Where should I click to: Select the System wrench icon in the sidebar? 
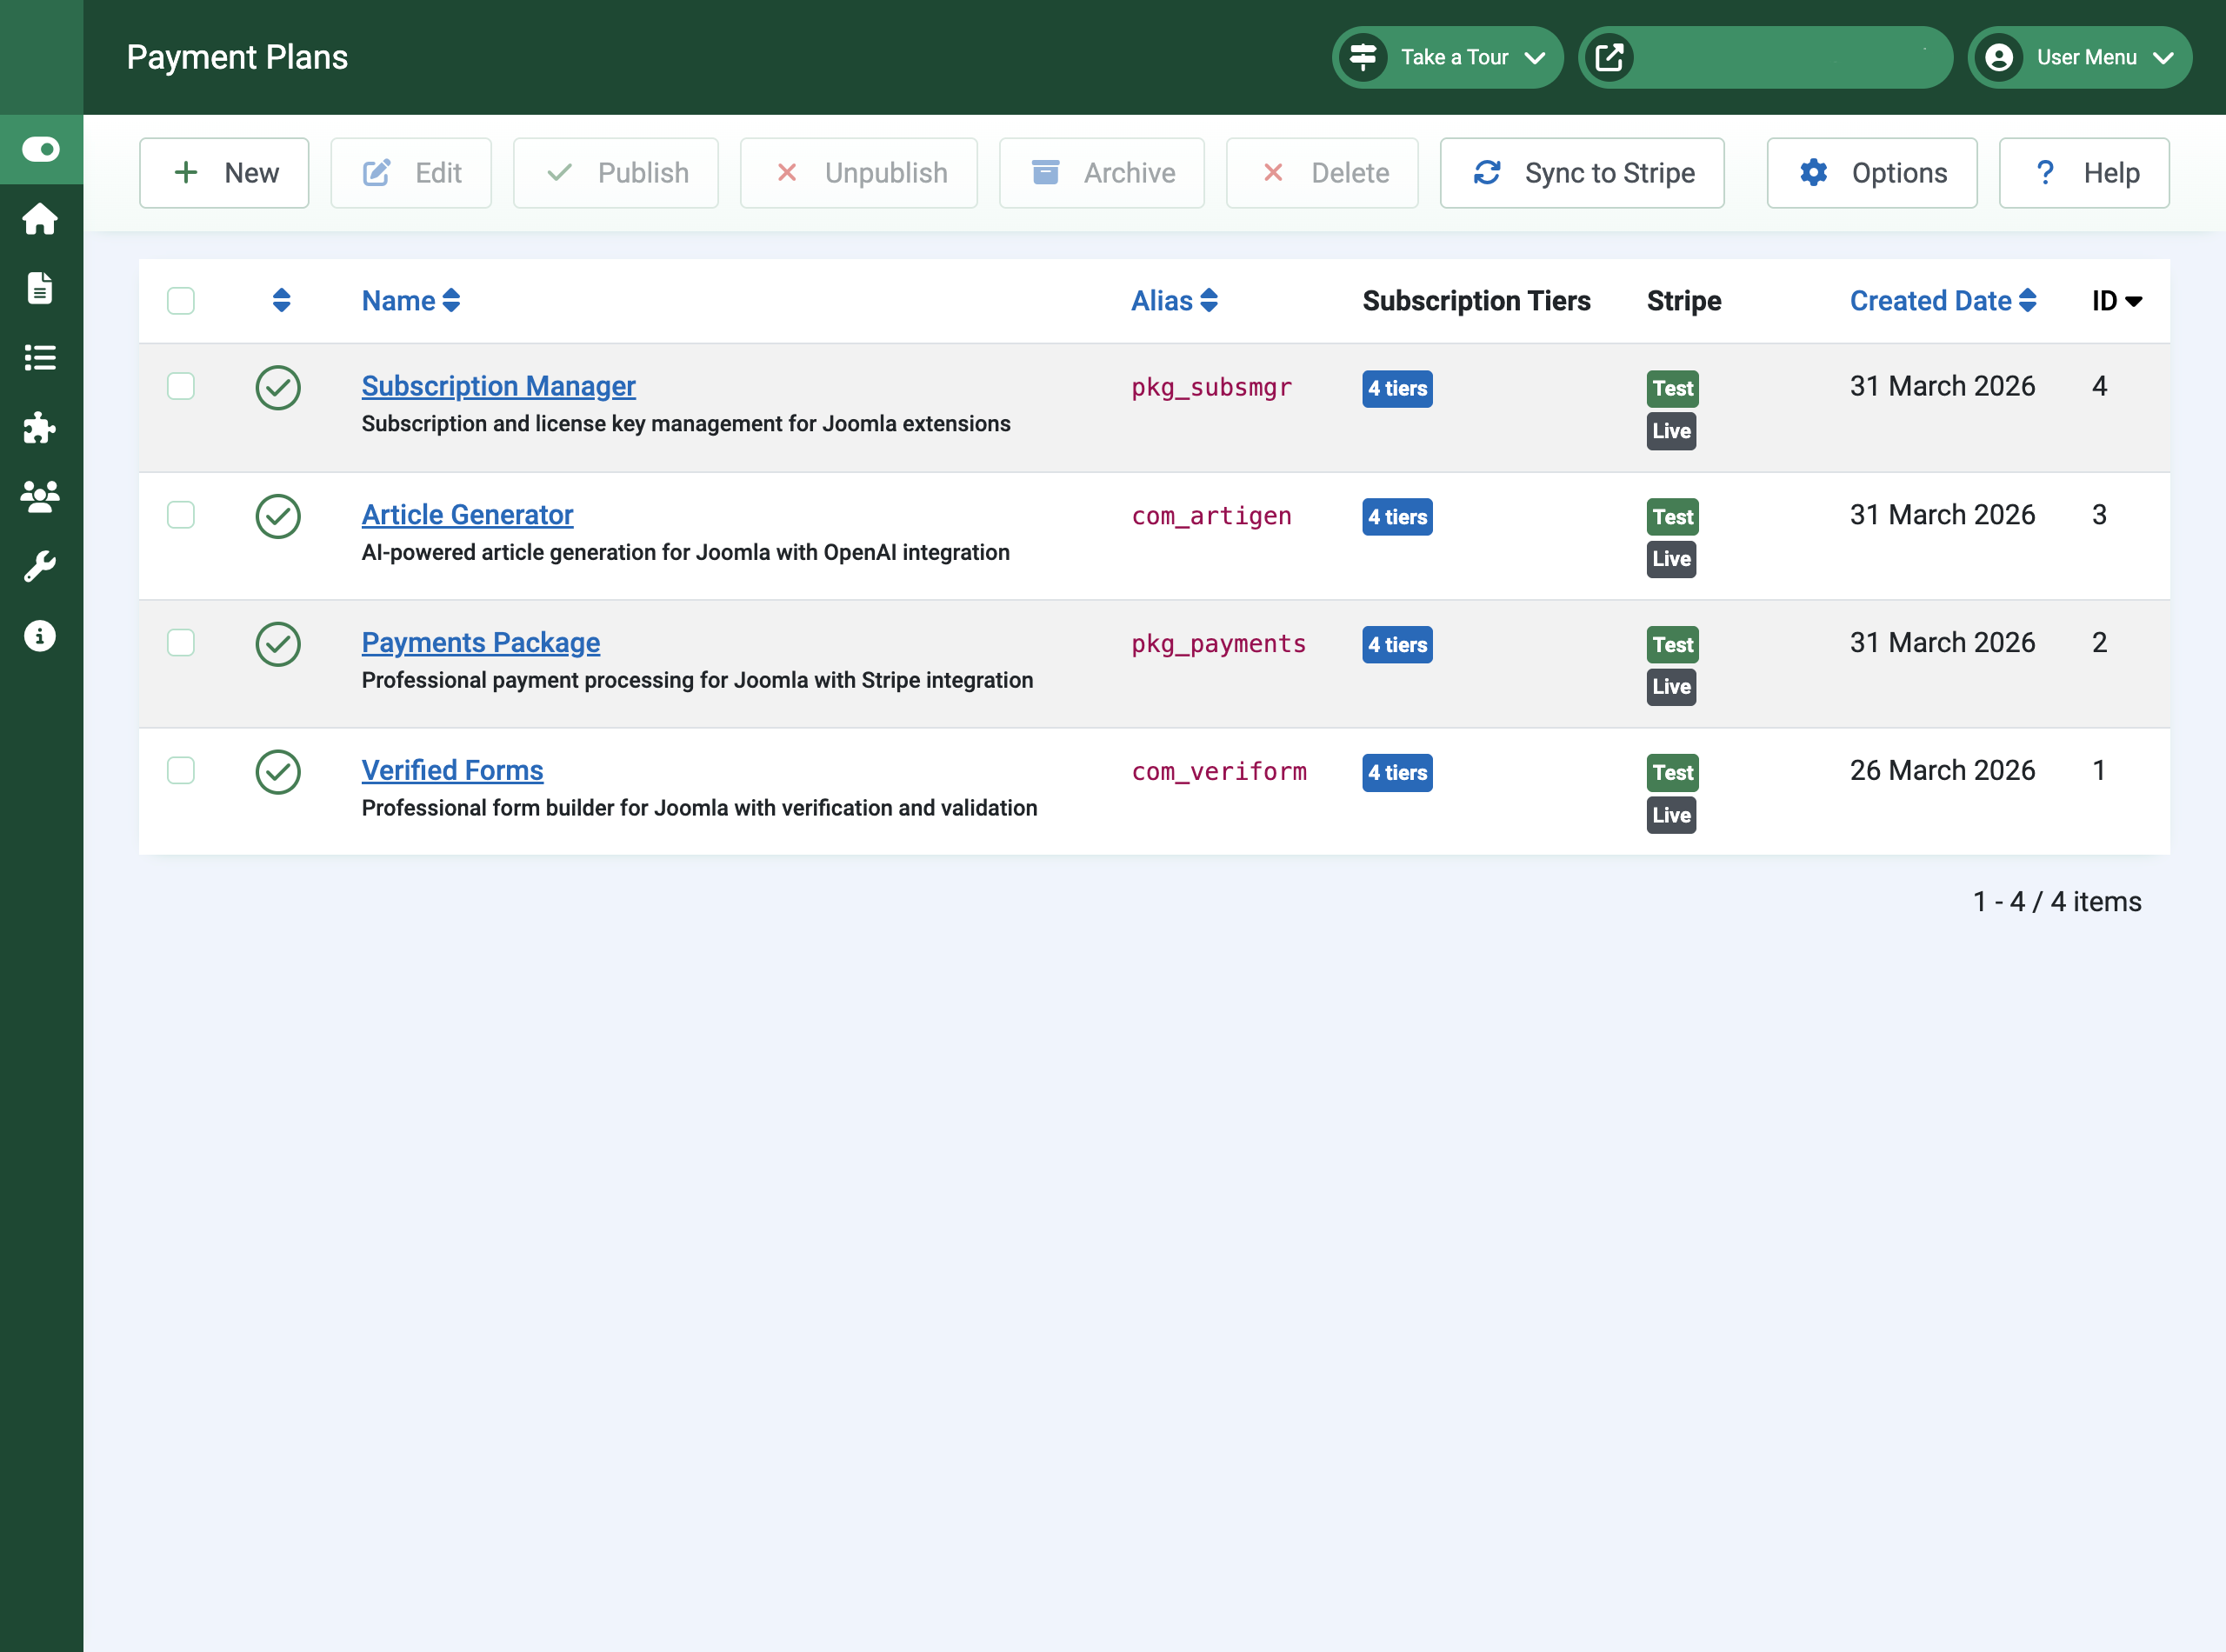tap(41, 566)
